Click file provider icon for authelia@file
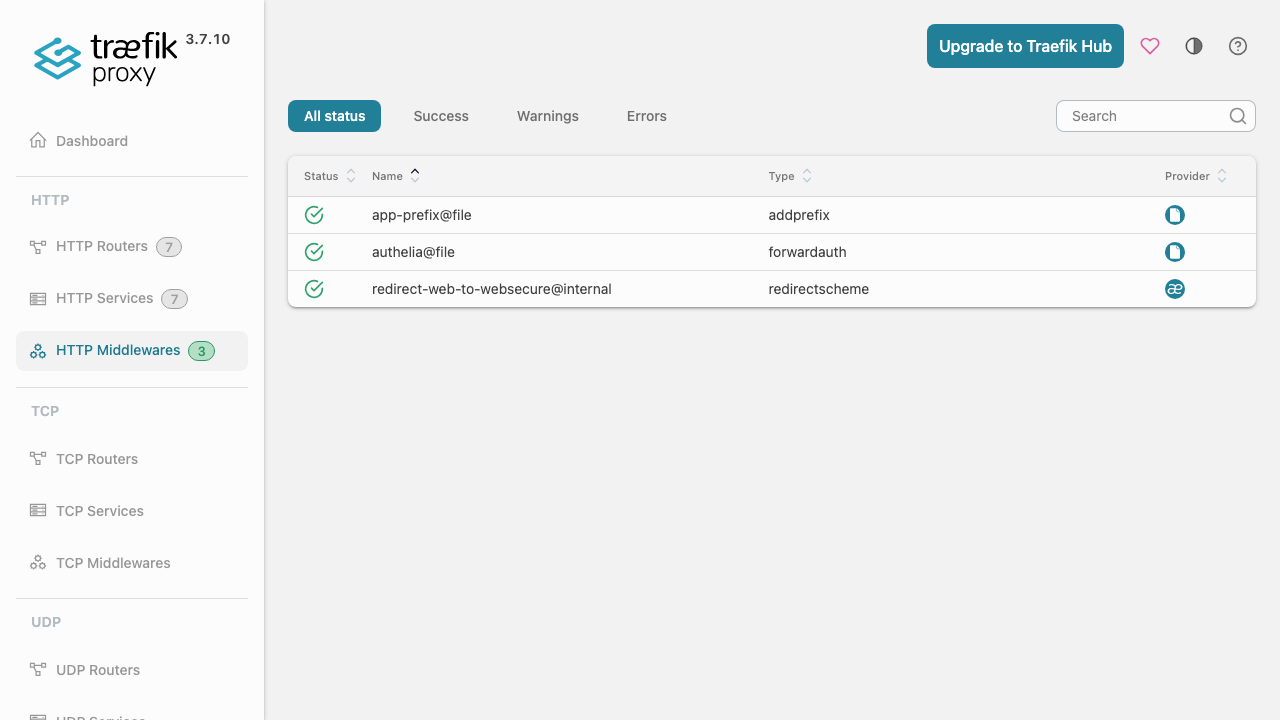 (1175, 252)
